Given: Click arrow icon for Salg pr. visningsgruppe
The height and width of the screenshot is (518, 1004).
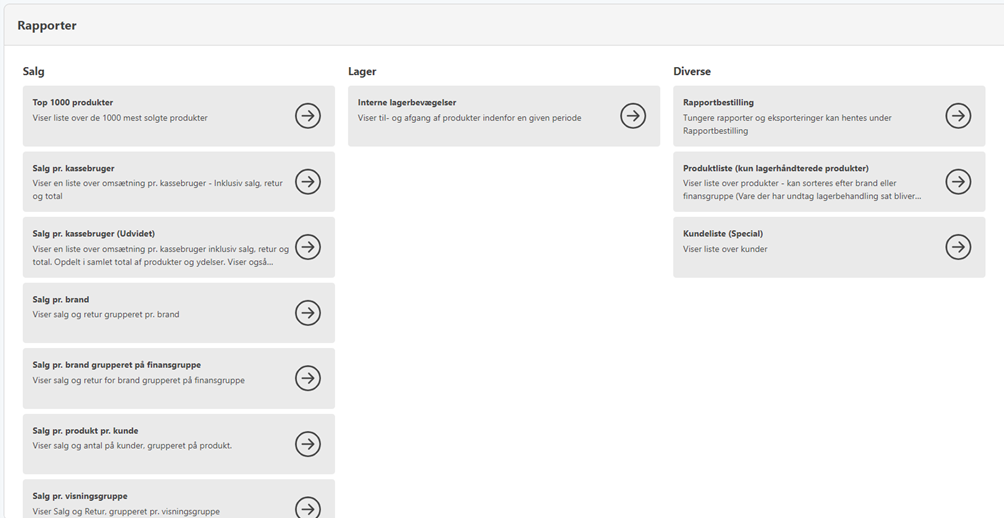Looking at the screenshot, I should click(x=308, y=507).
